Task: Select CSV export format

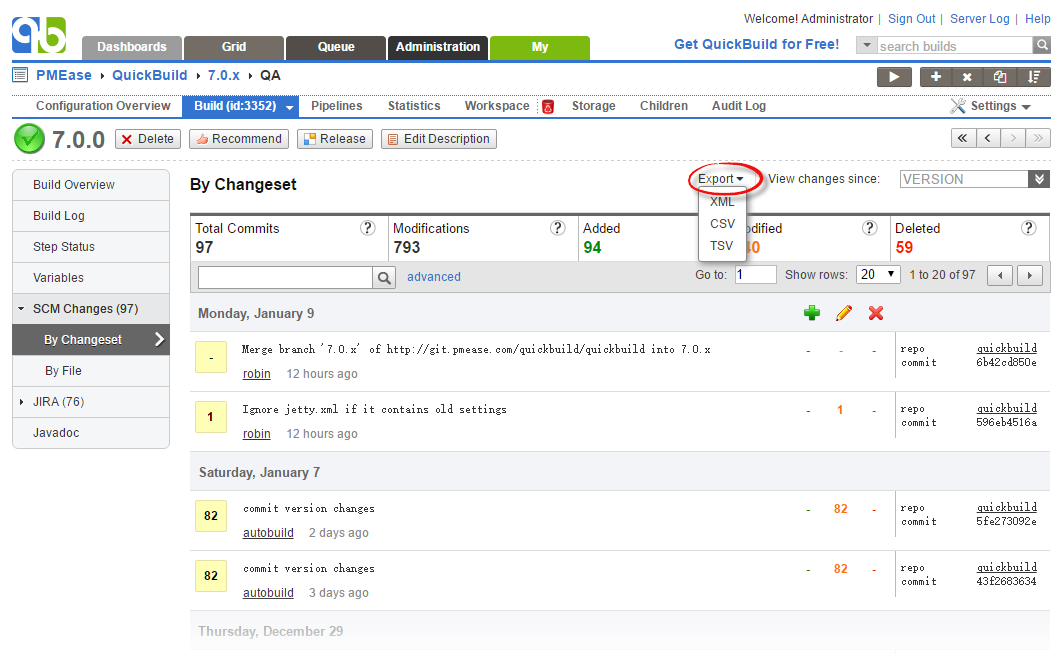Action: (722, 223)
